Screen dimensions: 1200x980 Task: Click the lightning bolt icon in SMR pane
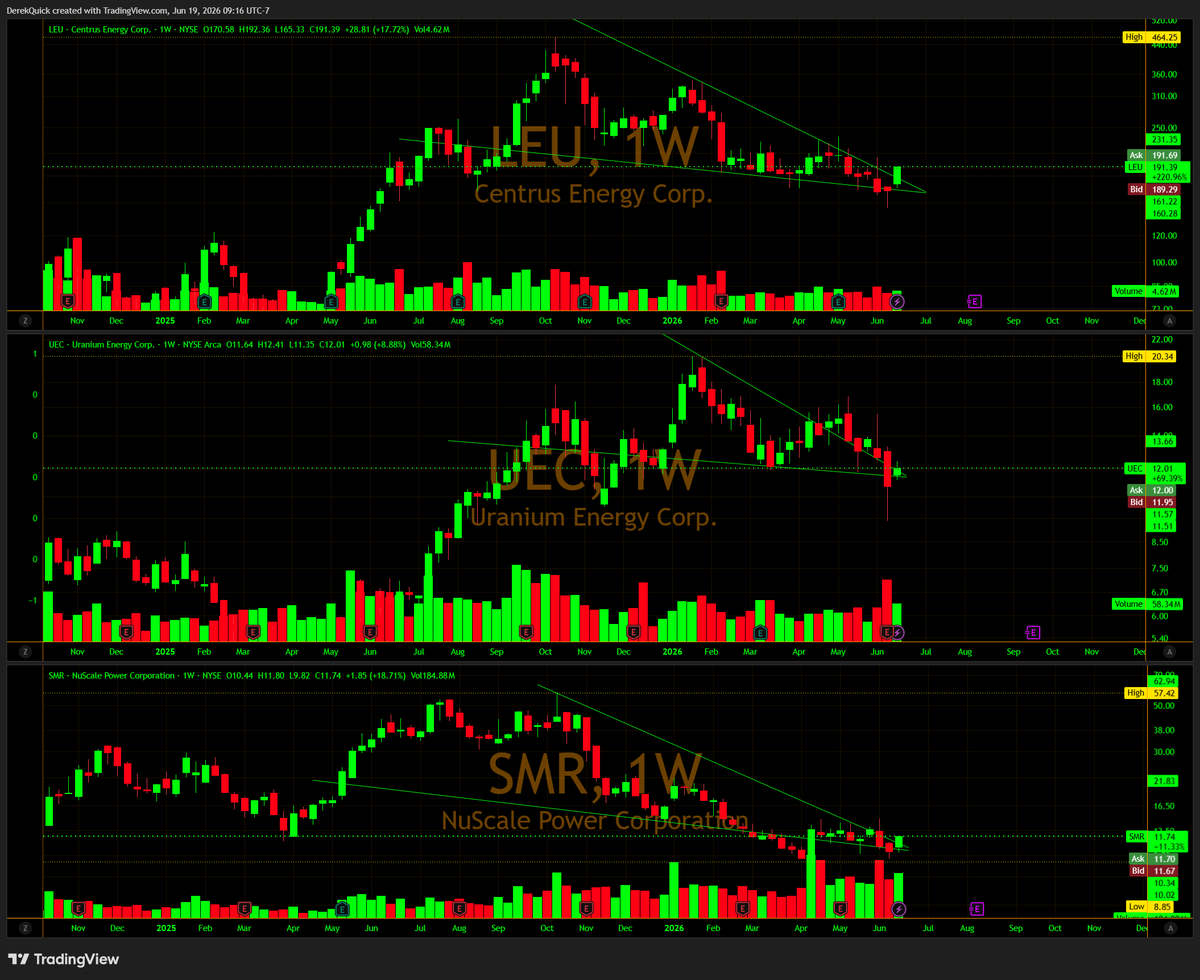(x=897, y=908)
